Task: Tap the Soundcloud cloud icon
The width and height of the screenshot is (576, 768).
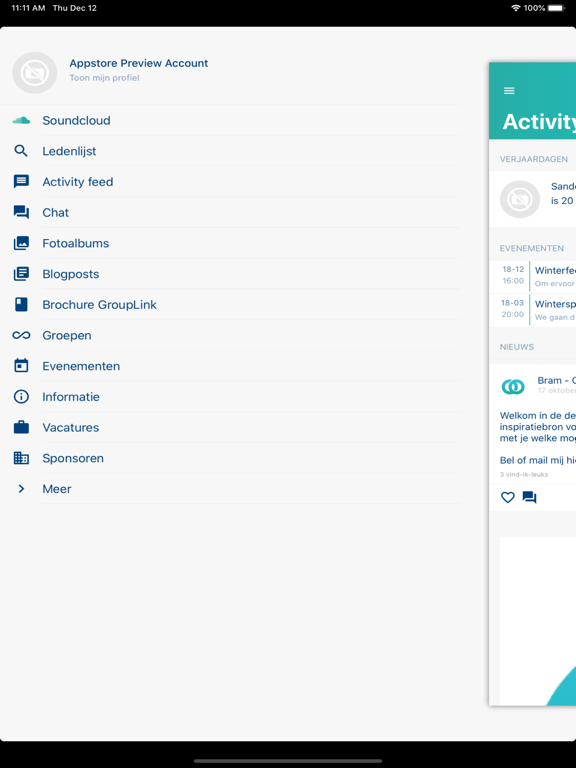Action: tap(21, 120)
